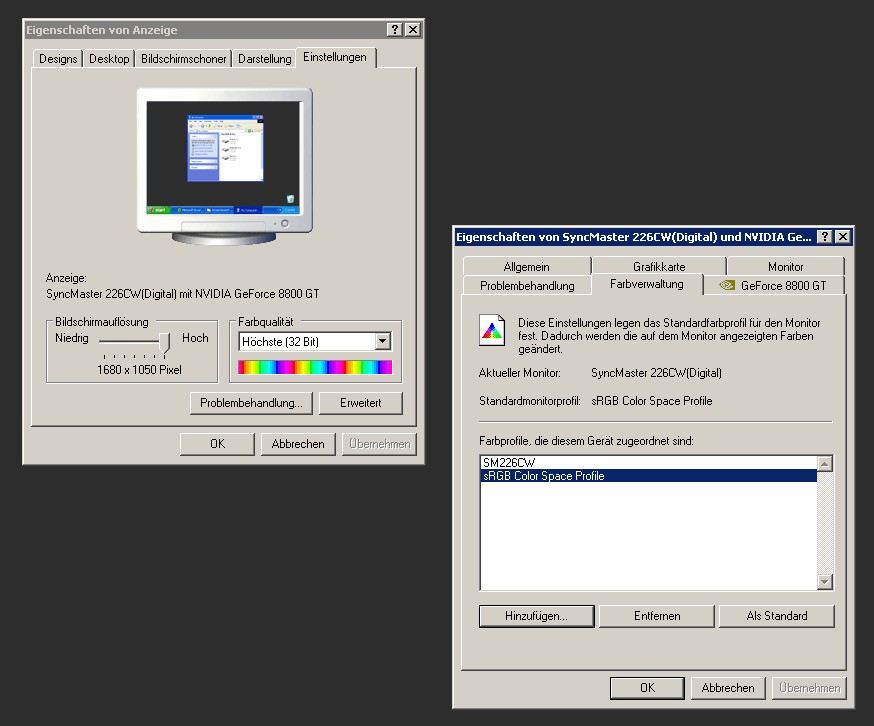Switch to the Bildschirmschoner tab

coord(184,59)
